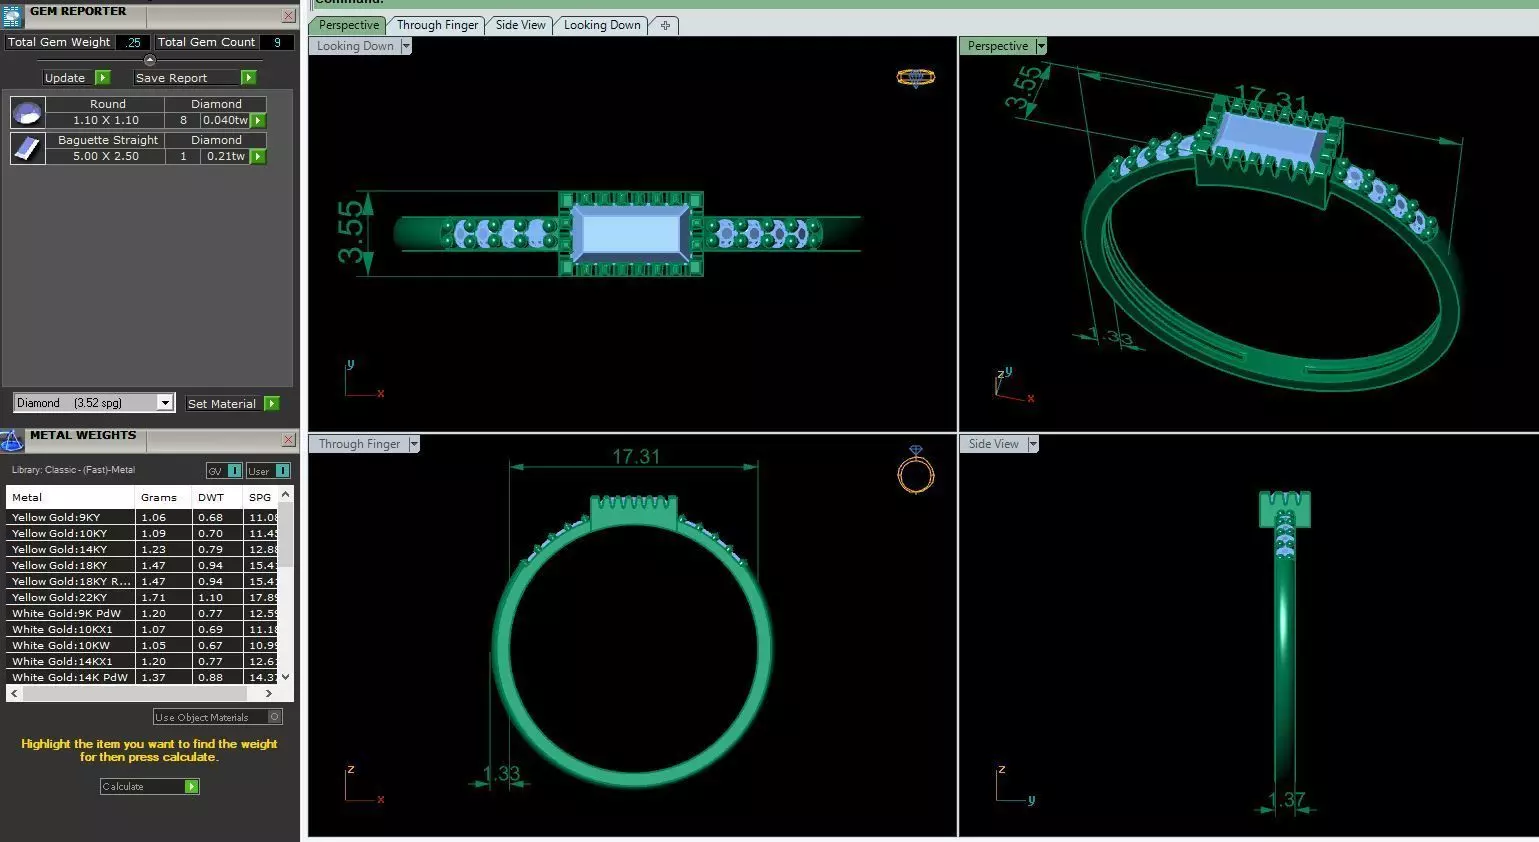Close the Metal Weights panel

(288, 440)
